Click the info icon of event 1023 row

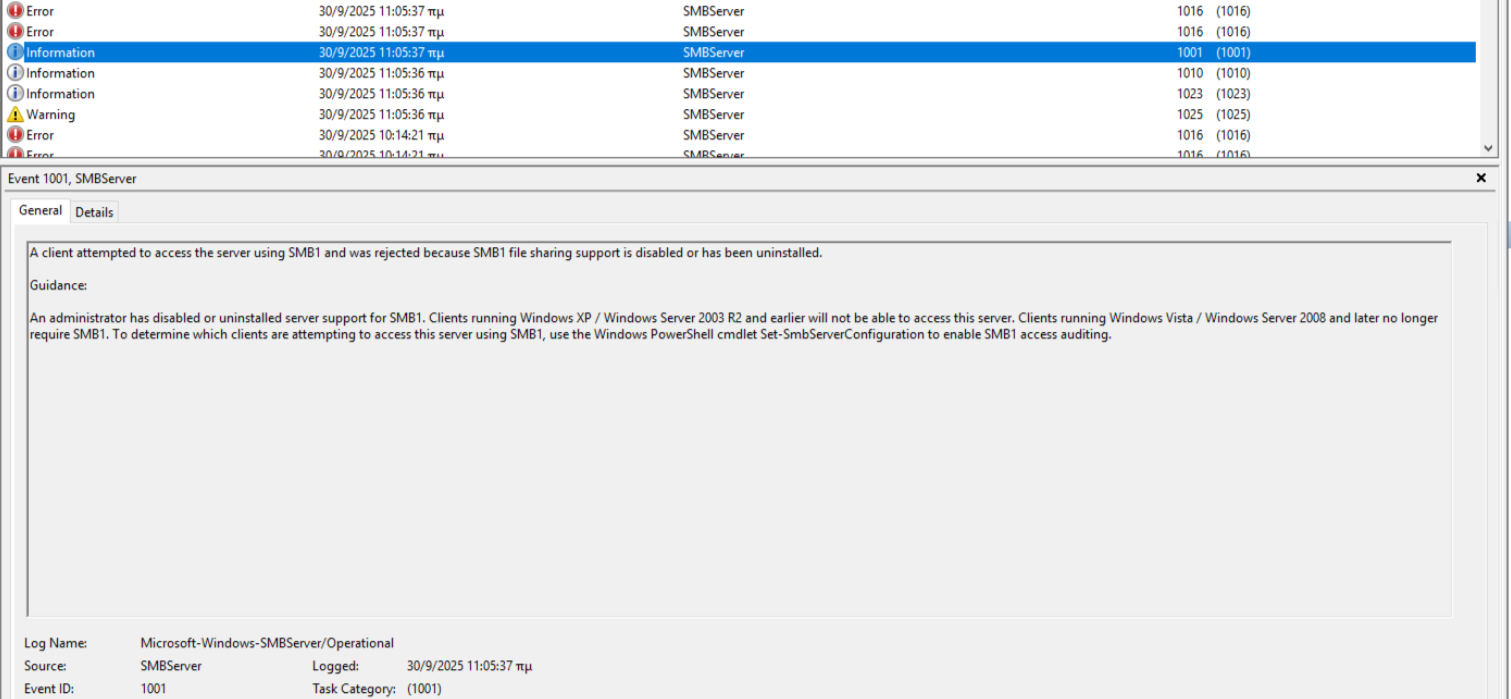coord(15,93)
